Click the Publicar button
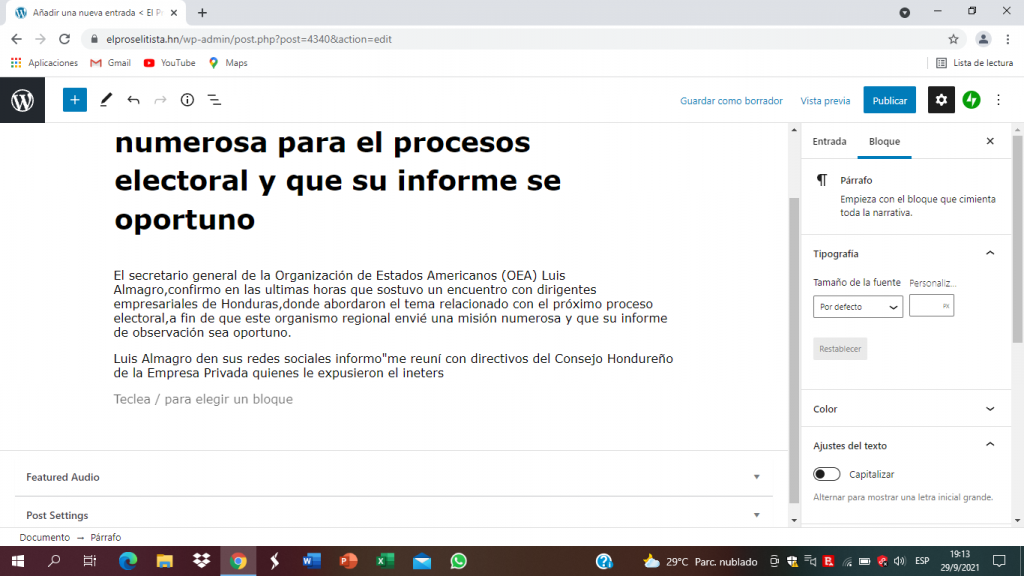This screenshot has width=1024, height=576. pos(889,100)
